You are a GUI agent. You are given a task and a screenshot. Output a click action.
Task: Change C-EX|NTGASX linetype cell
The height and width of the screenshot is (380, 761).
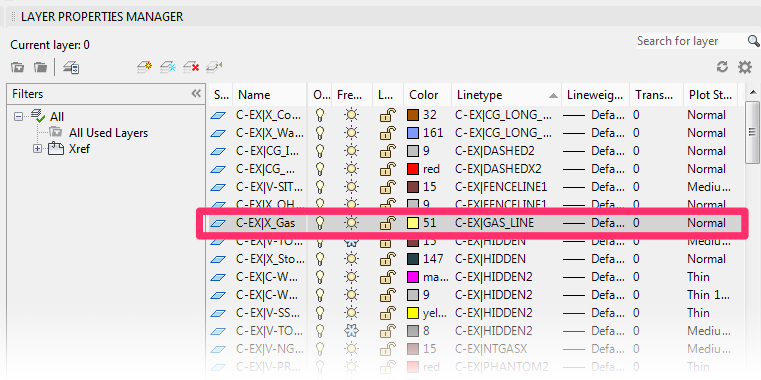491,348
